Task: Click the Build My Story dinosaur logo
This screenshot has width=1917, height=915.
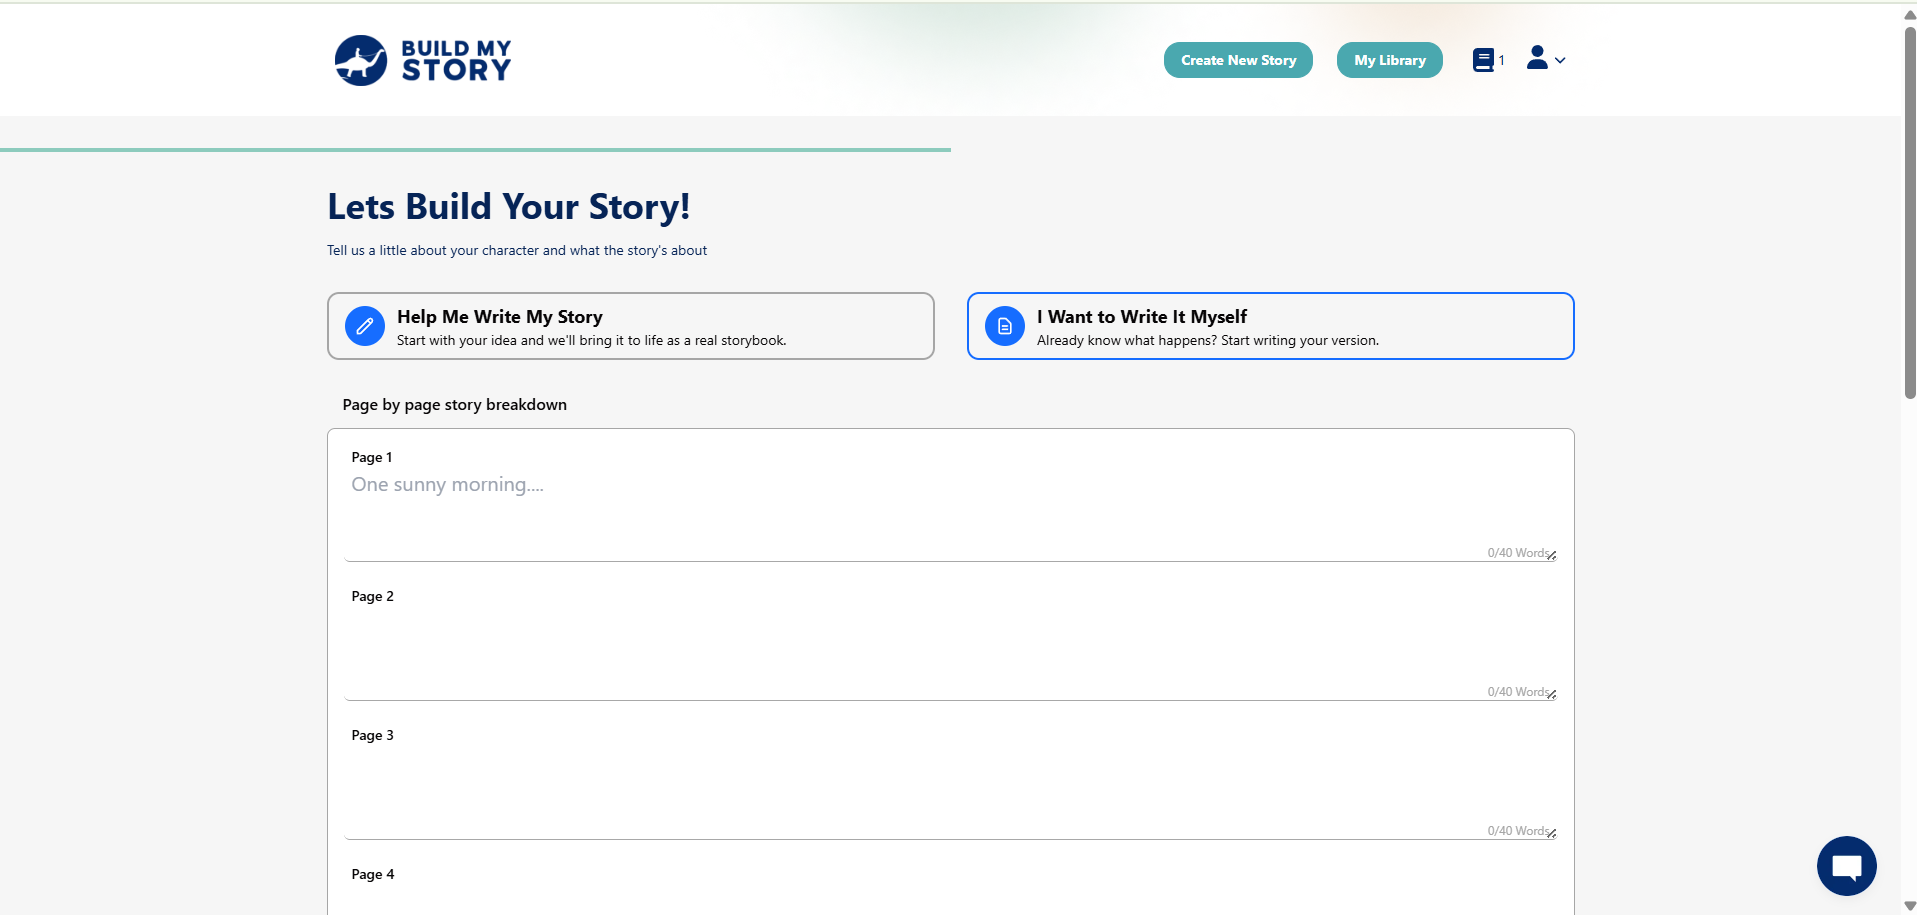Action: pyautogui.click(x=361, y=61)
